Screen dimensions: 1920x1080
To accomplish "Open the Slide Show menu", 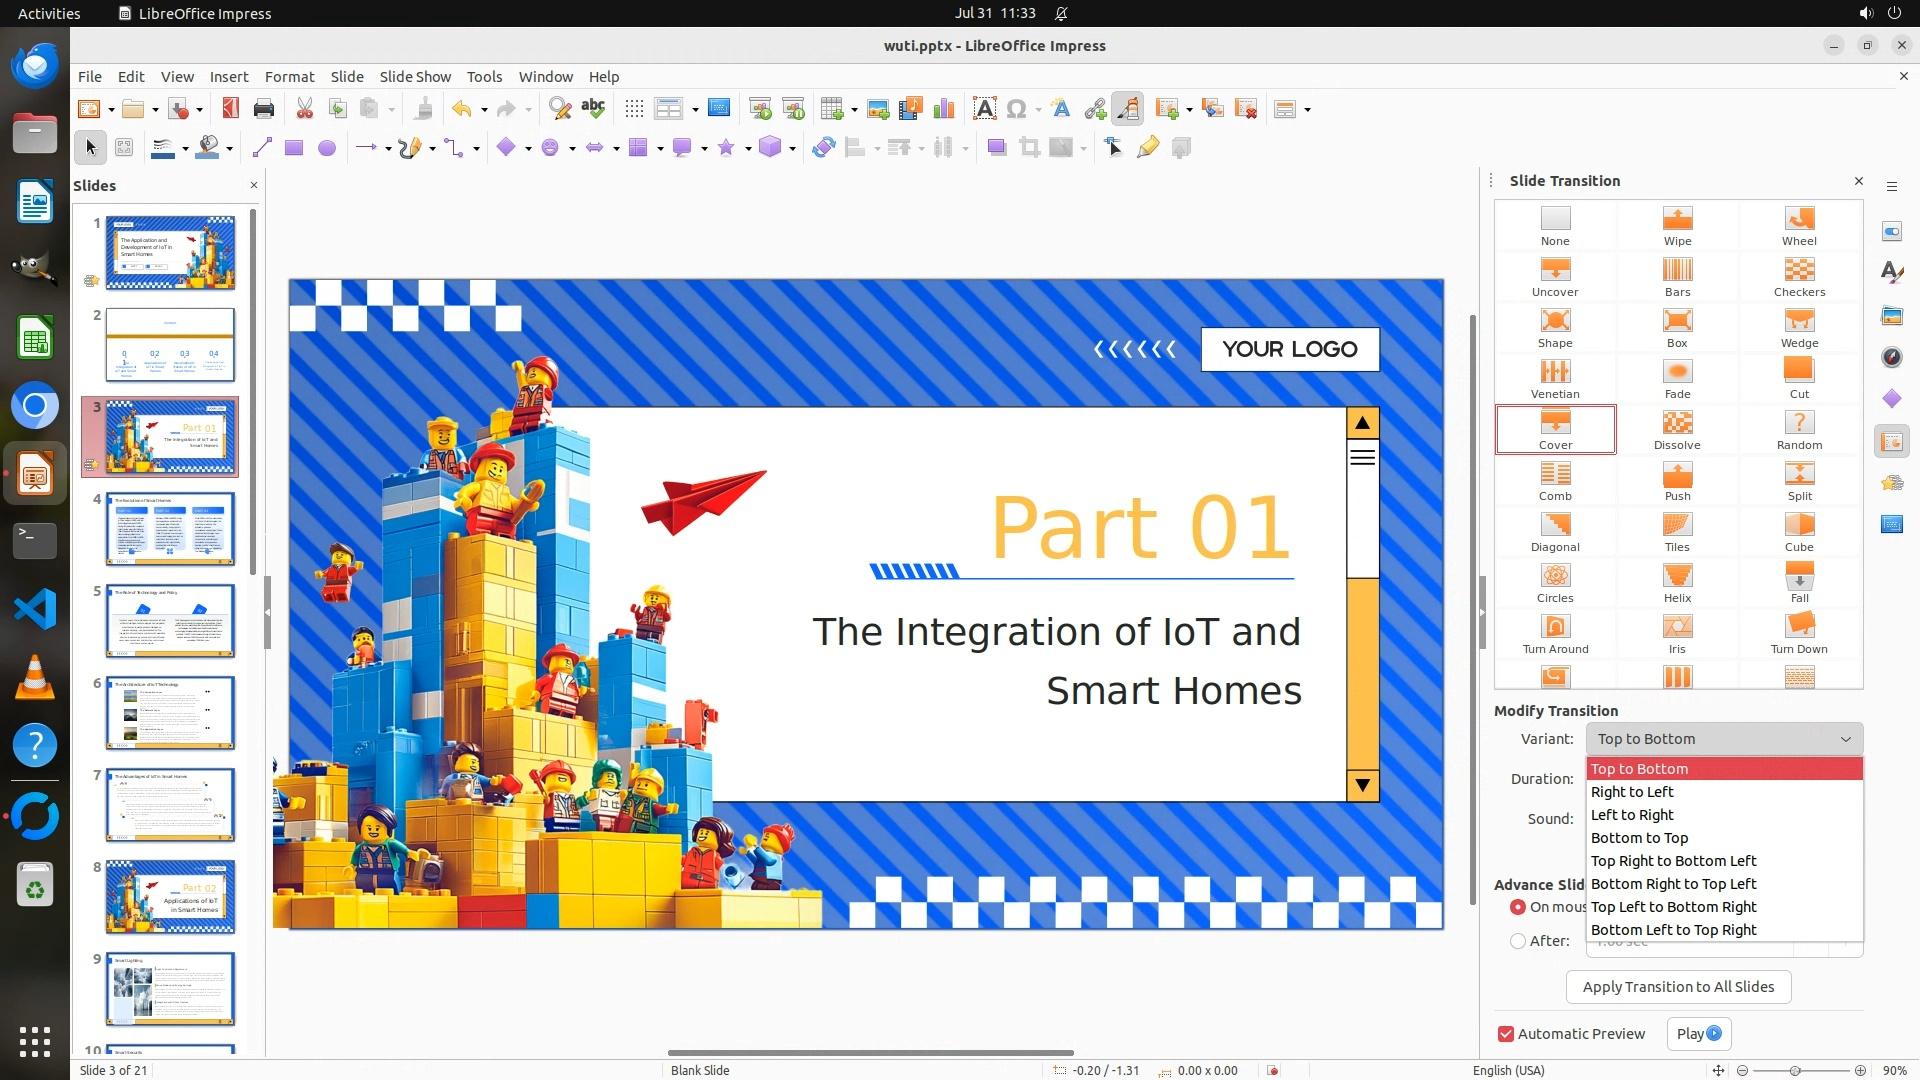I will pyautogui.click(x=414, y=76).
